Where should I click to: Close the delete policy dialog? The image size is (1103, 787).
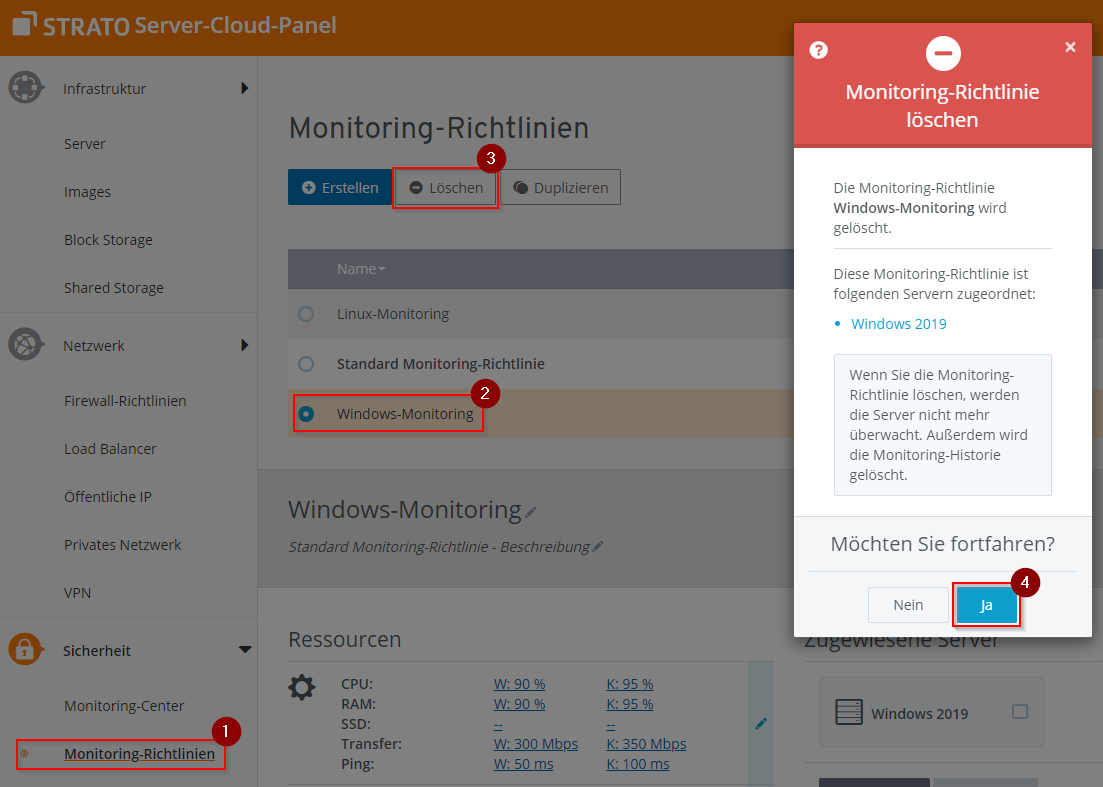tap(1070, 47)
